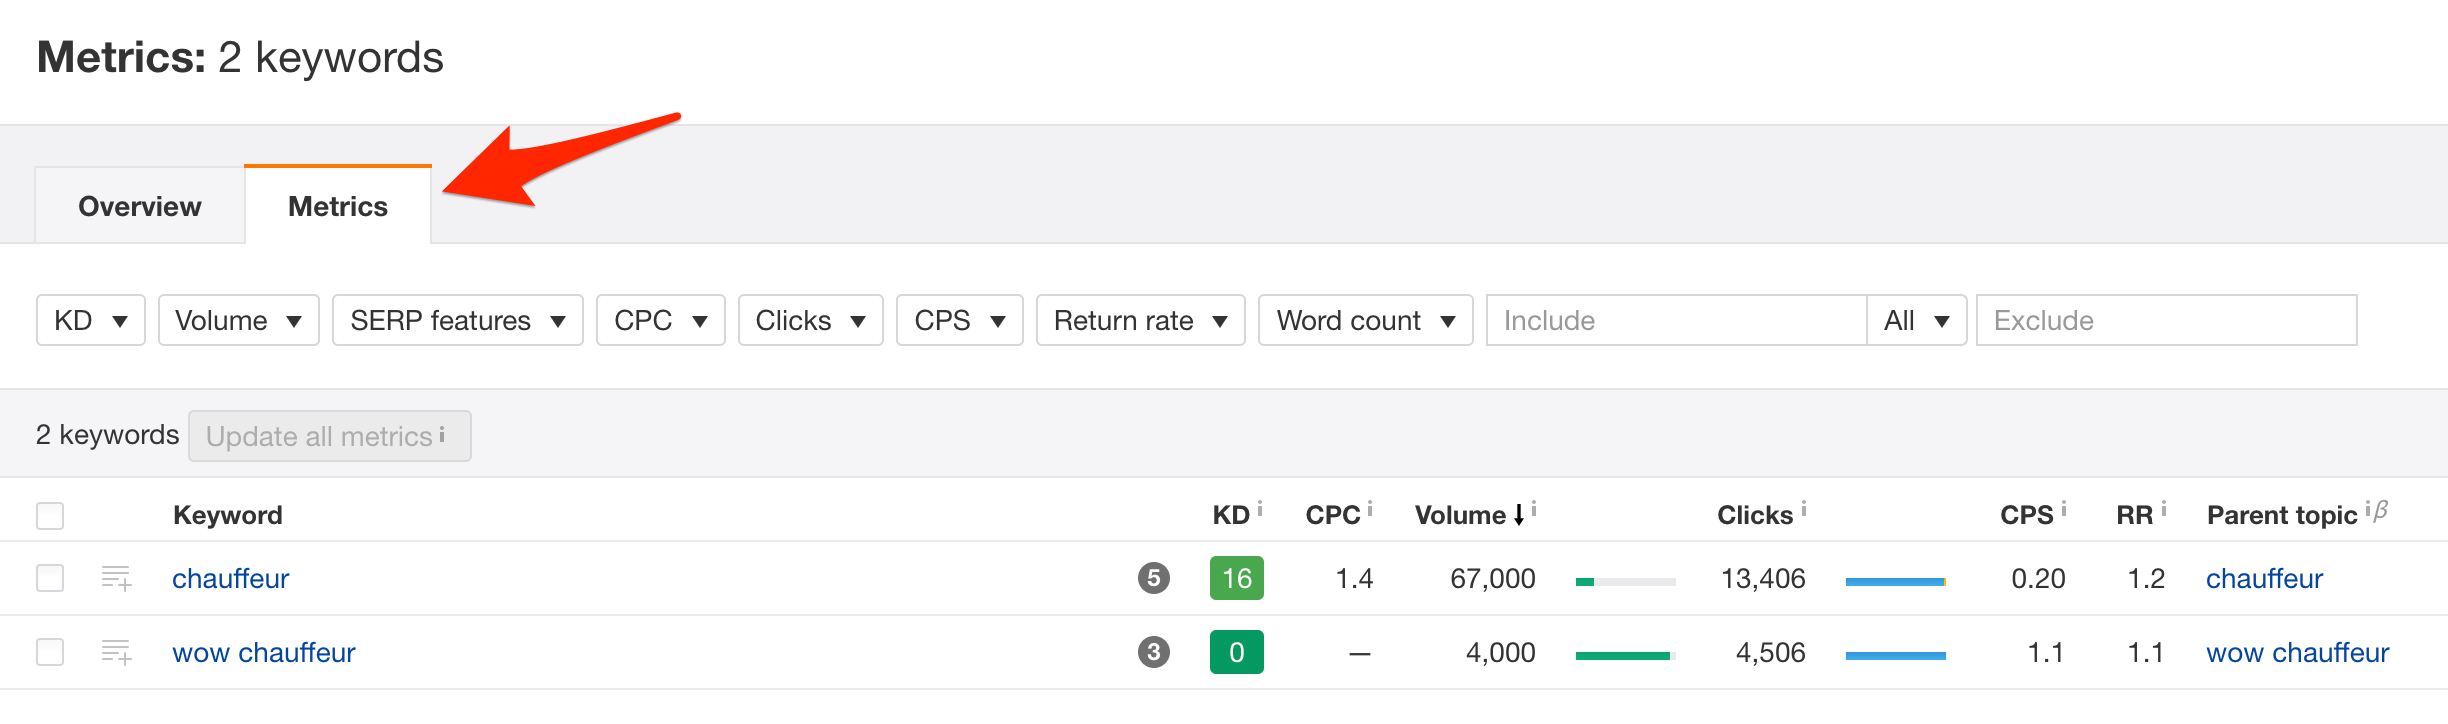Open the wow chauffeur keyword link

tap(264, 652)
